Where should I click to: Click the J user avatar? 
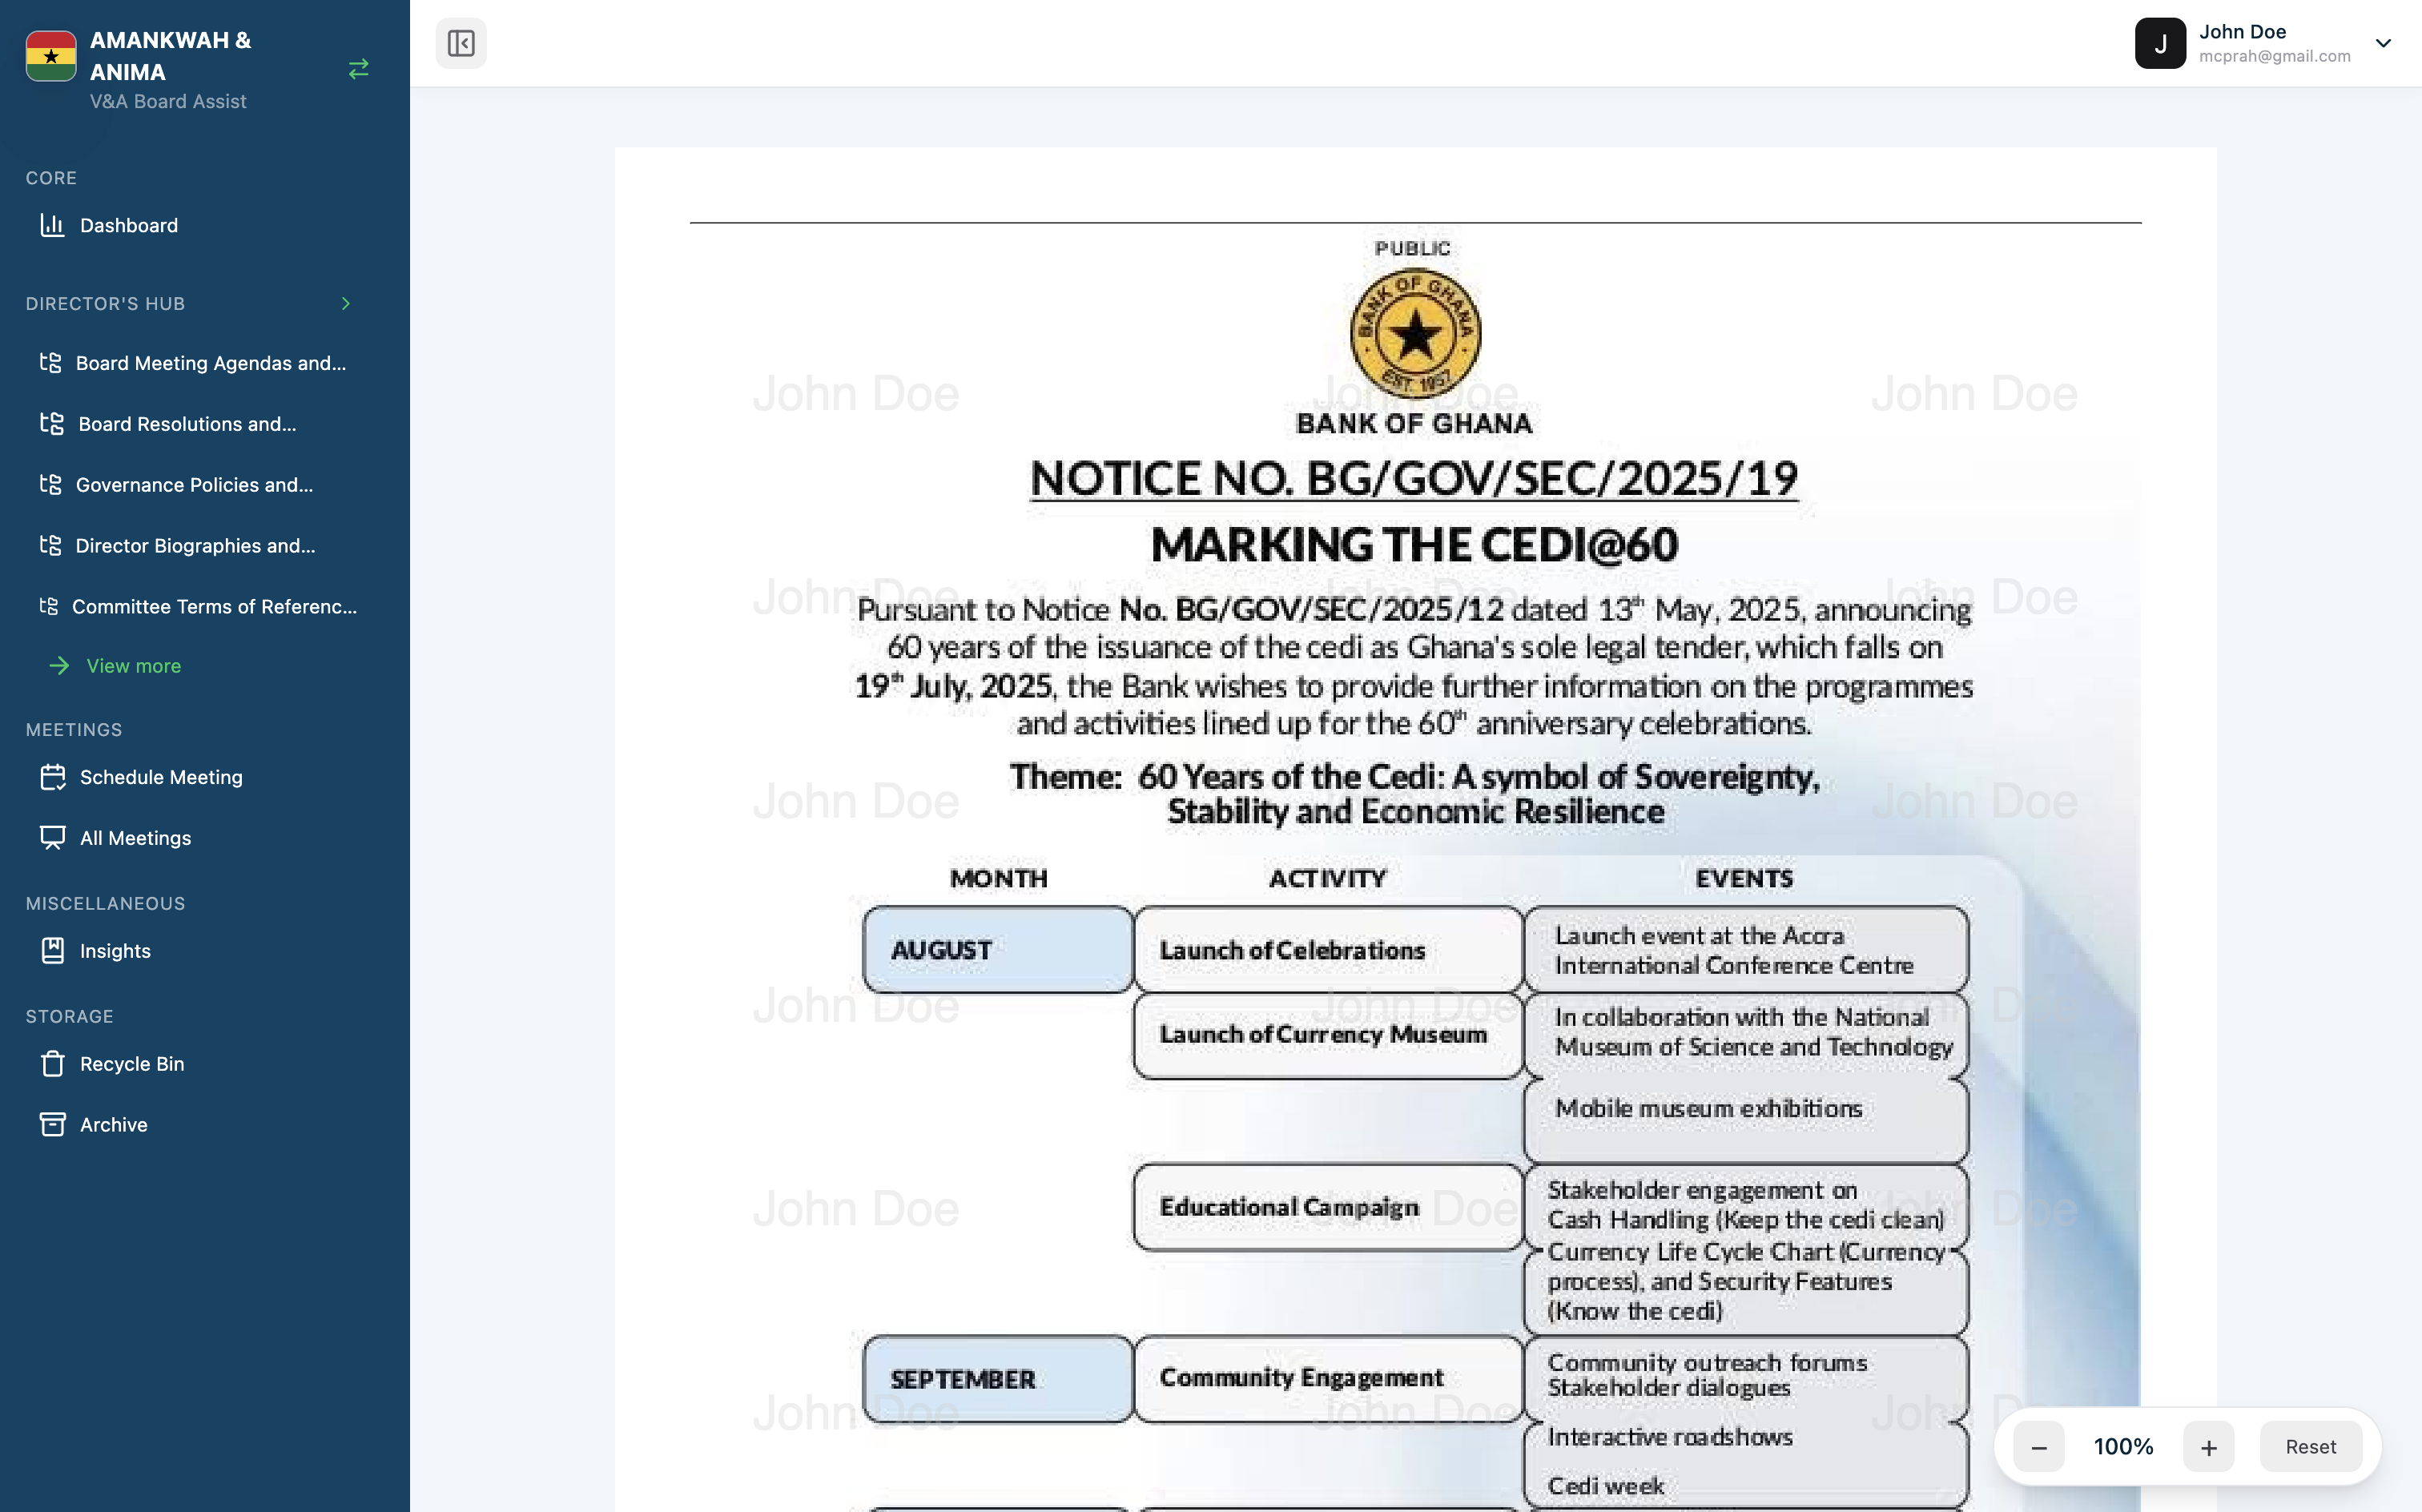[x=2159, y=43]
